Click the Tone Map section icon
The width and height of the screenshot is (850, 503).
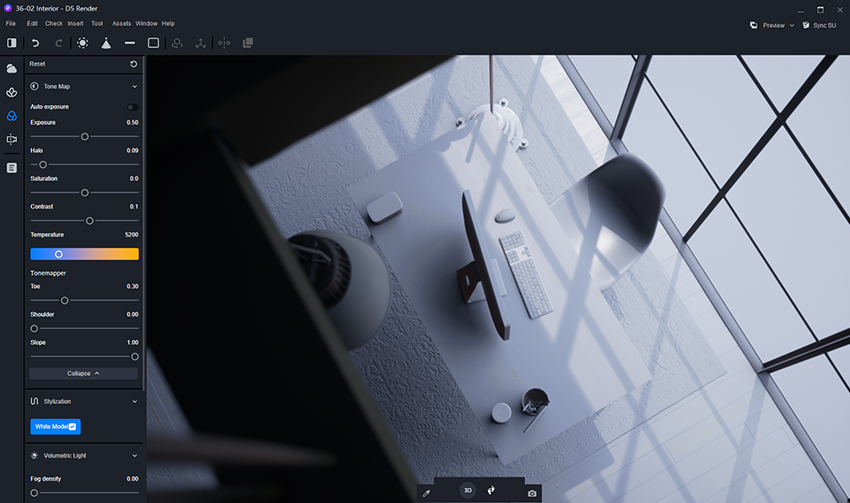pyautogui.click(x=34, y=86)
